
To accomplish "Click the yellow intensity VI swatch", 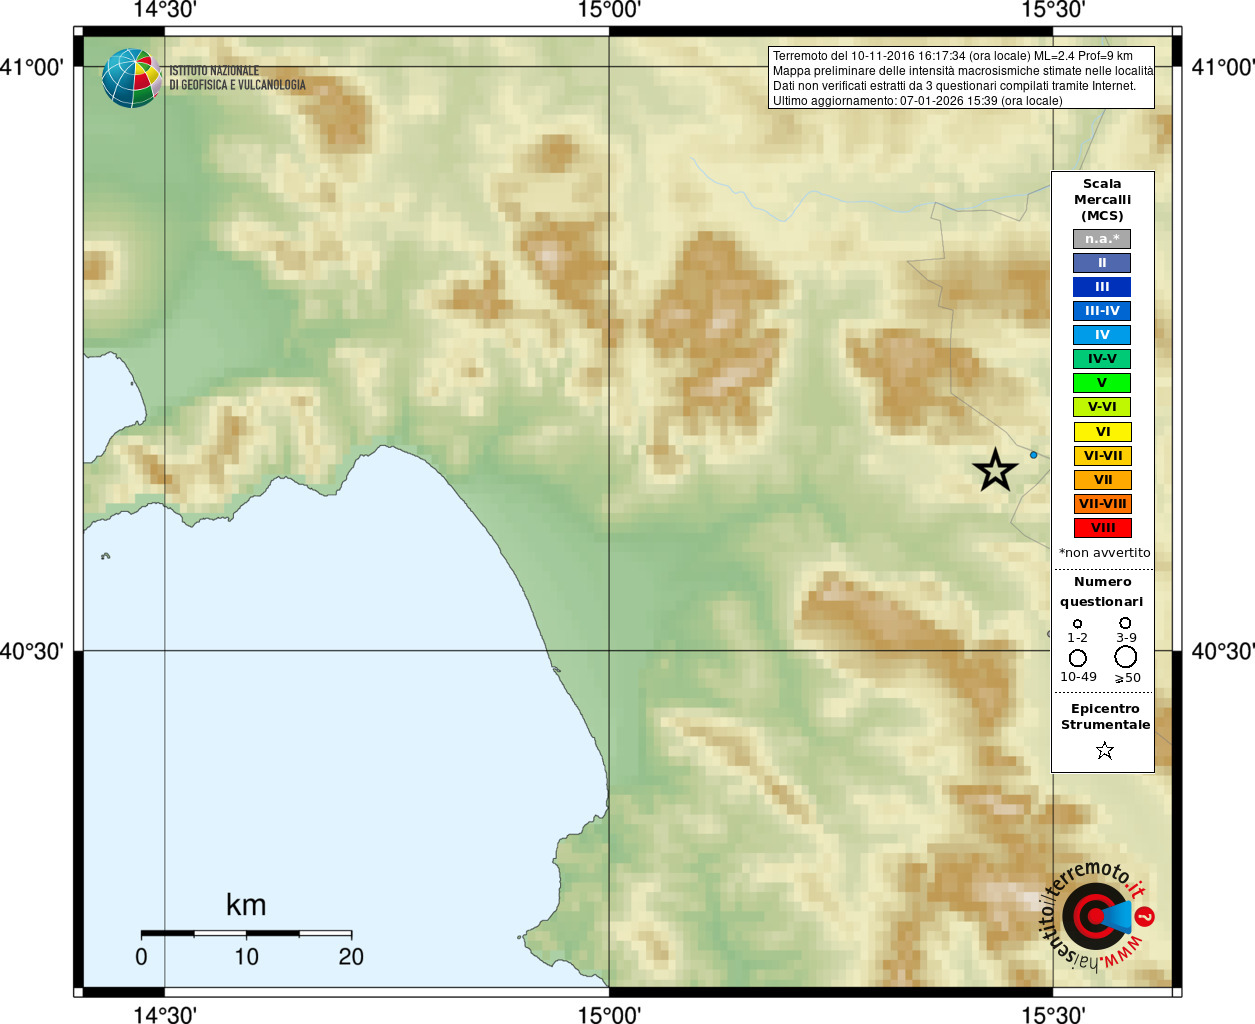I will click(1103, 432).
